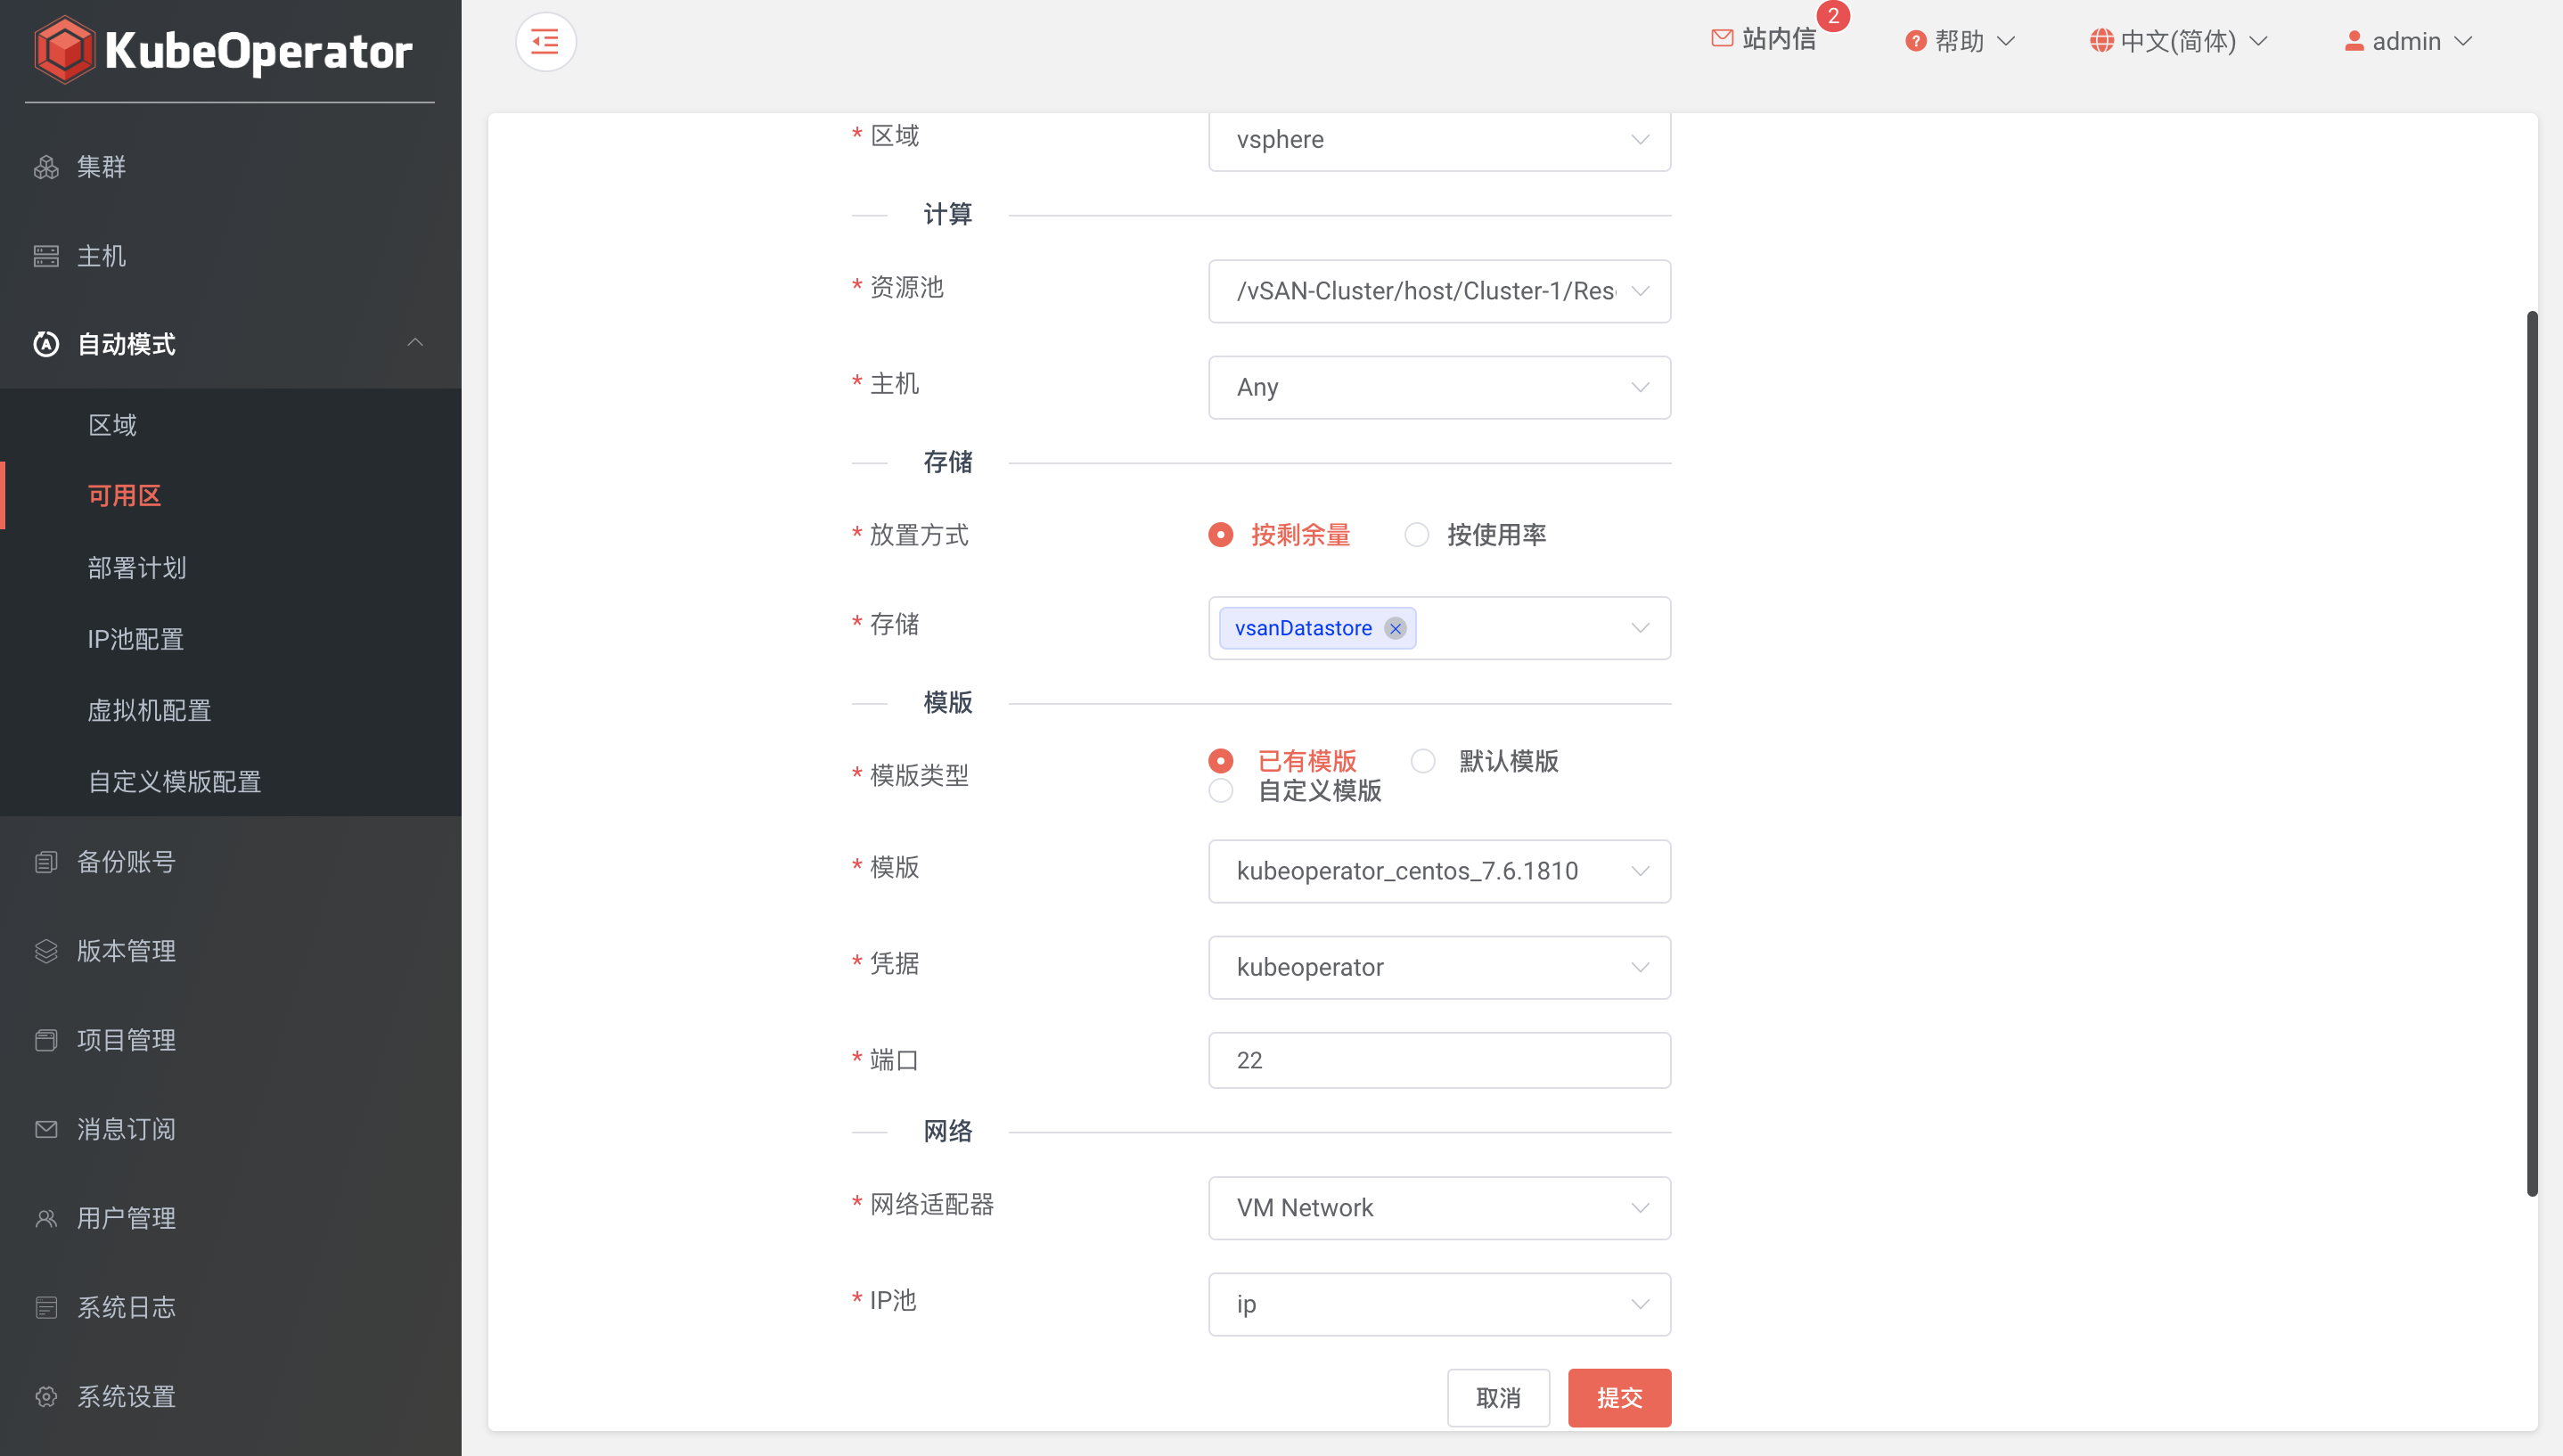
Task: Click the 提交 submit button
Action: pos(1619,1397)
